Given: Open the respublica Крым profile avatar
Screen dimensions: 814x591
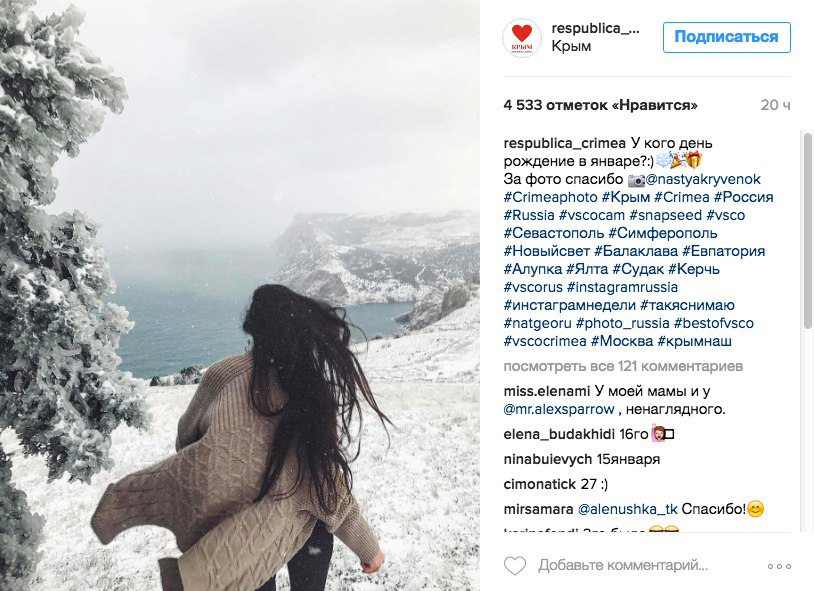Looking at the screenshot, I should click(x=522, y=38).
